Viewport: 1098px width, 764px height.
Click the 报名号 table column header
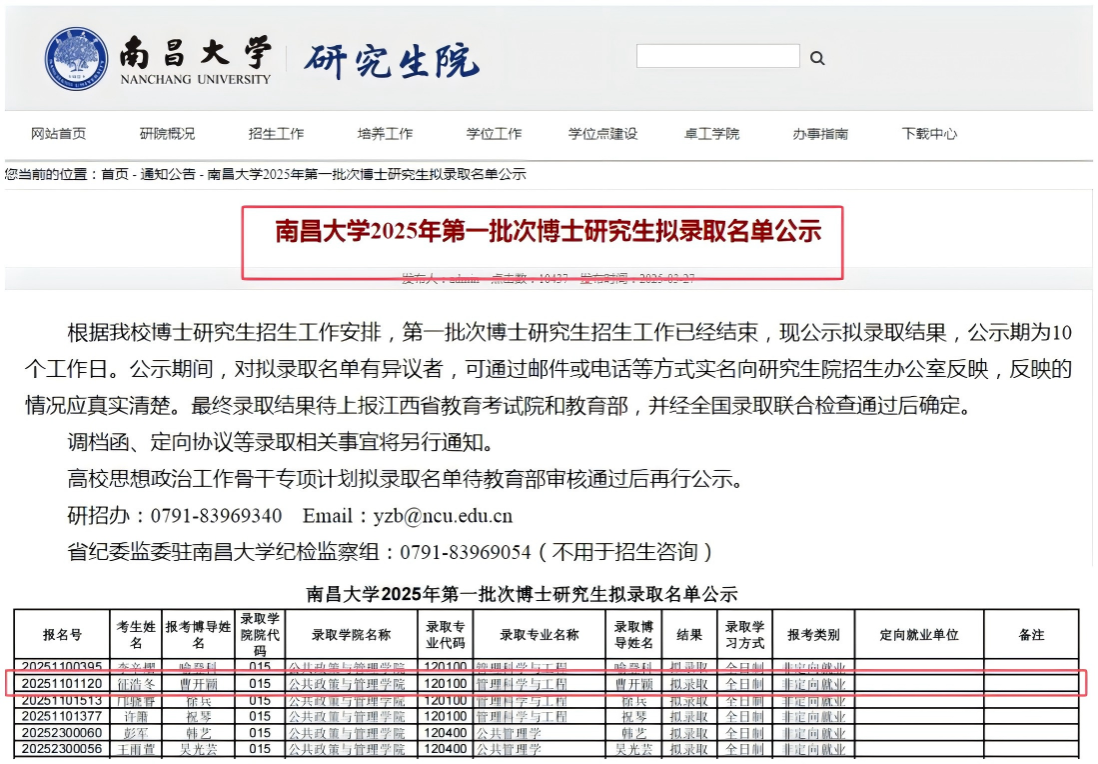click(x=62, y=635)
